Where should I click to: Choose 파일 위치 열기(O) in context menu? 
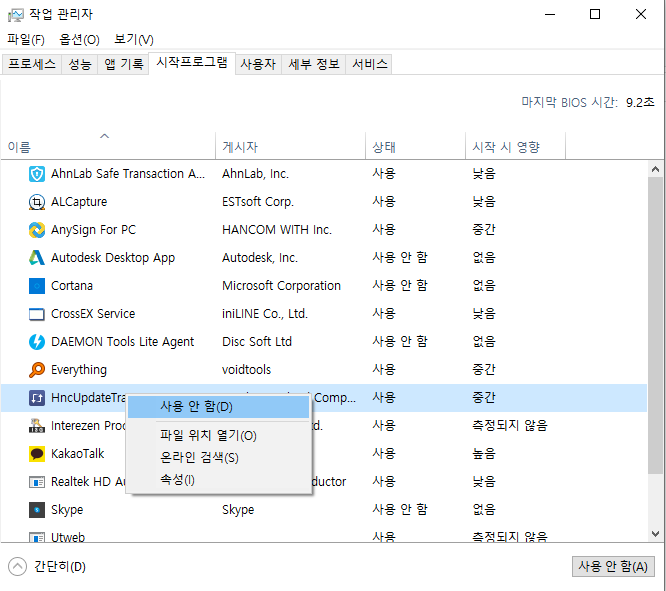pos(218,435)
